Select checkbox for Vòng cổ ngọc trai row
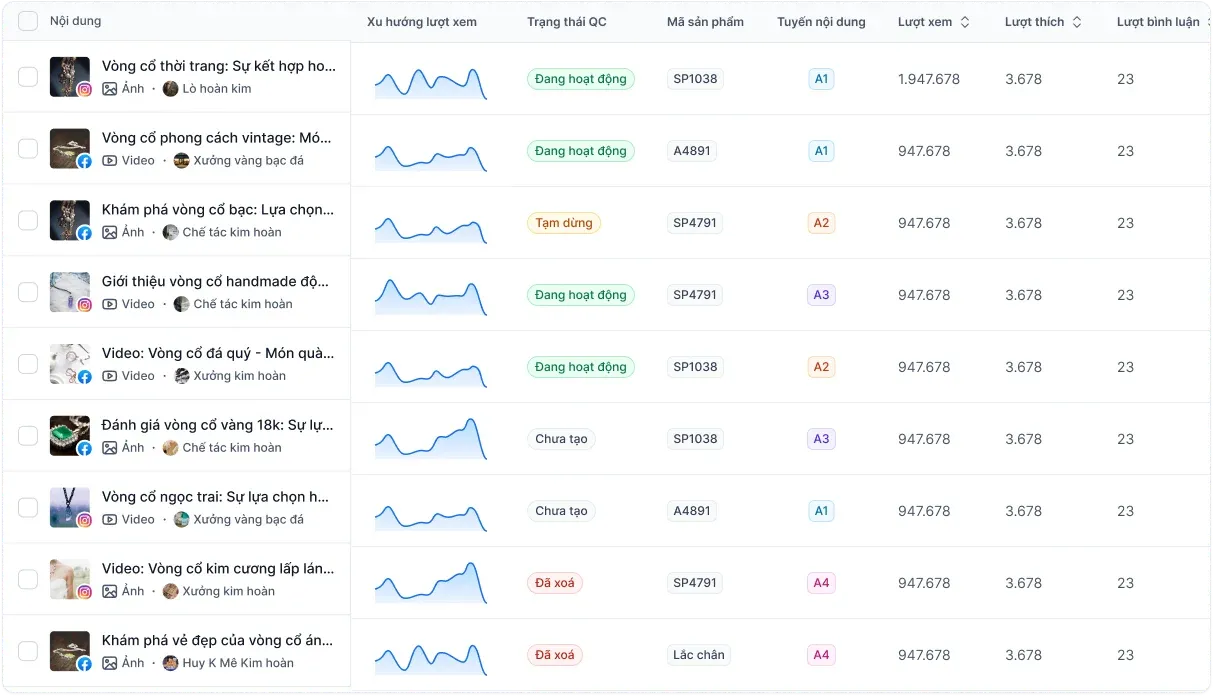Screen dimensions: 1213x696 click(x=28, y=508)
